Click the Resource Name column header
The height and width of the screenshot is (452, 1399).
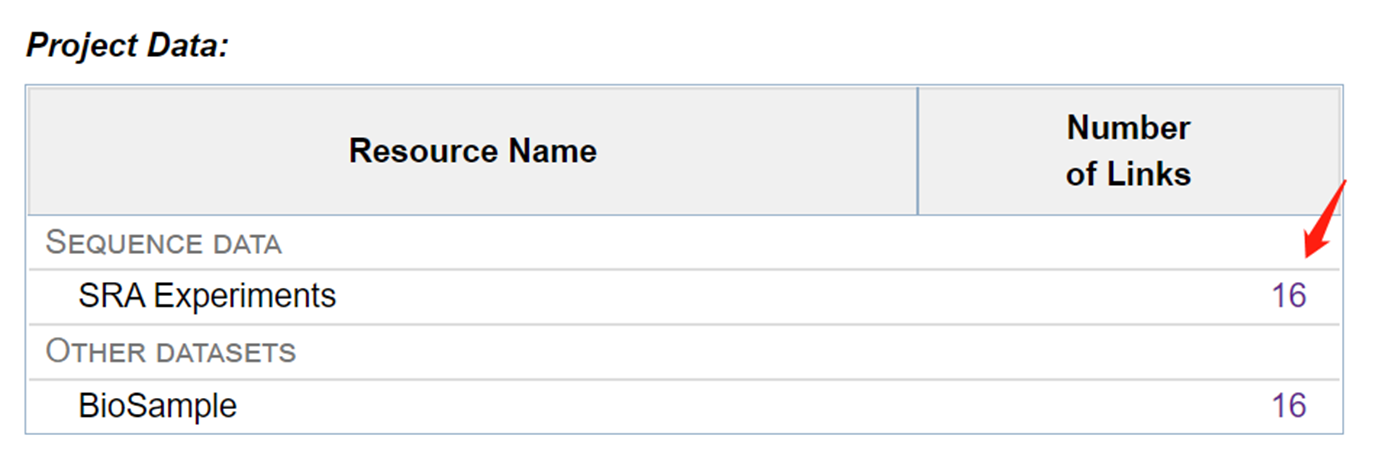[473, 151]
